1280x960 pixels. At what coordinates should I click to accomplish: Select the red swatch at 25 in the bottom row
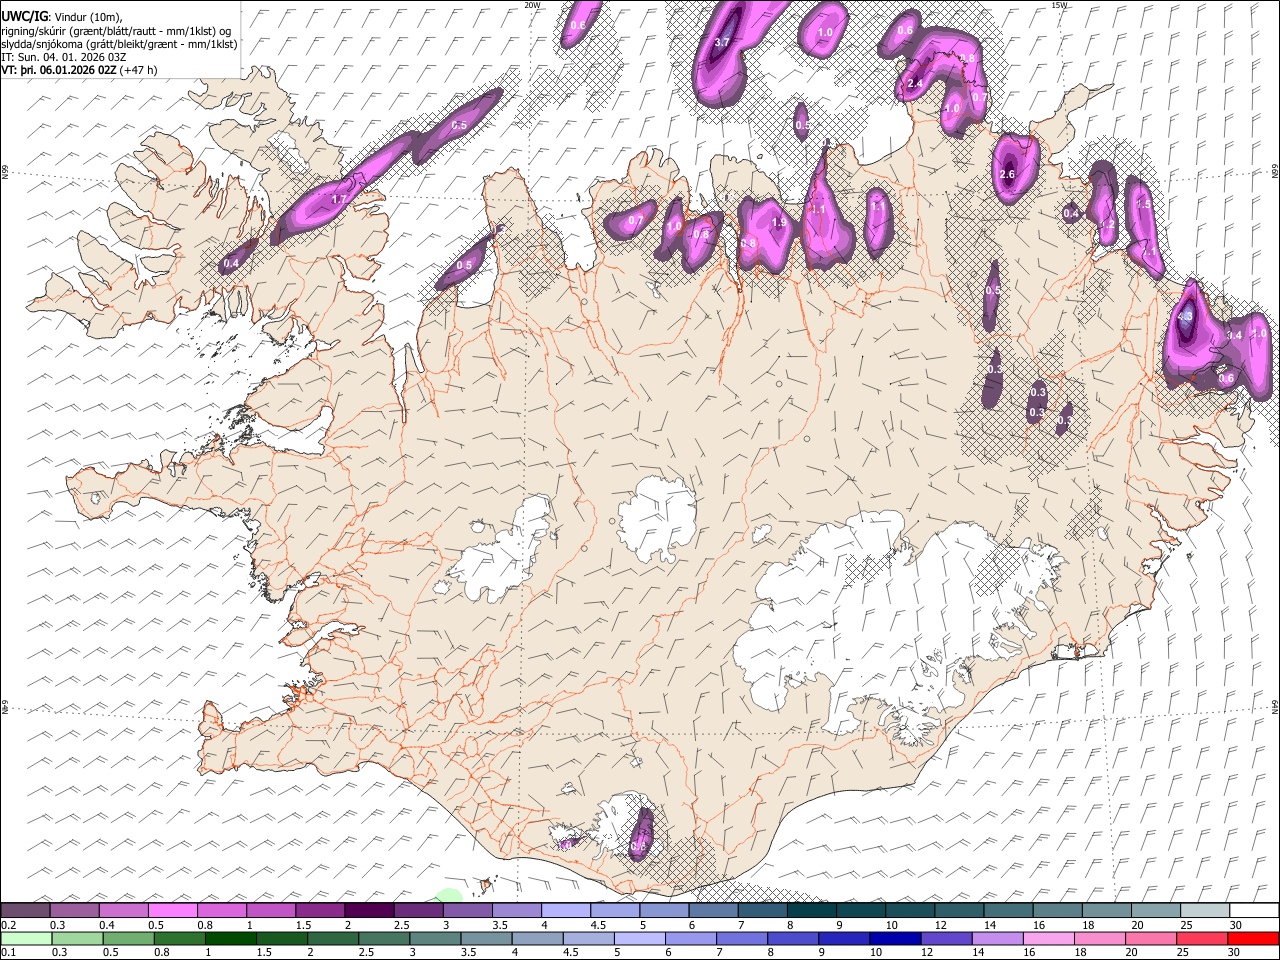click(x=1201, y=938)
